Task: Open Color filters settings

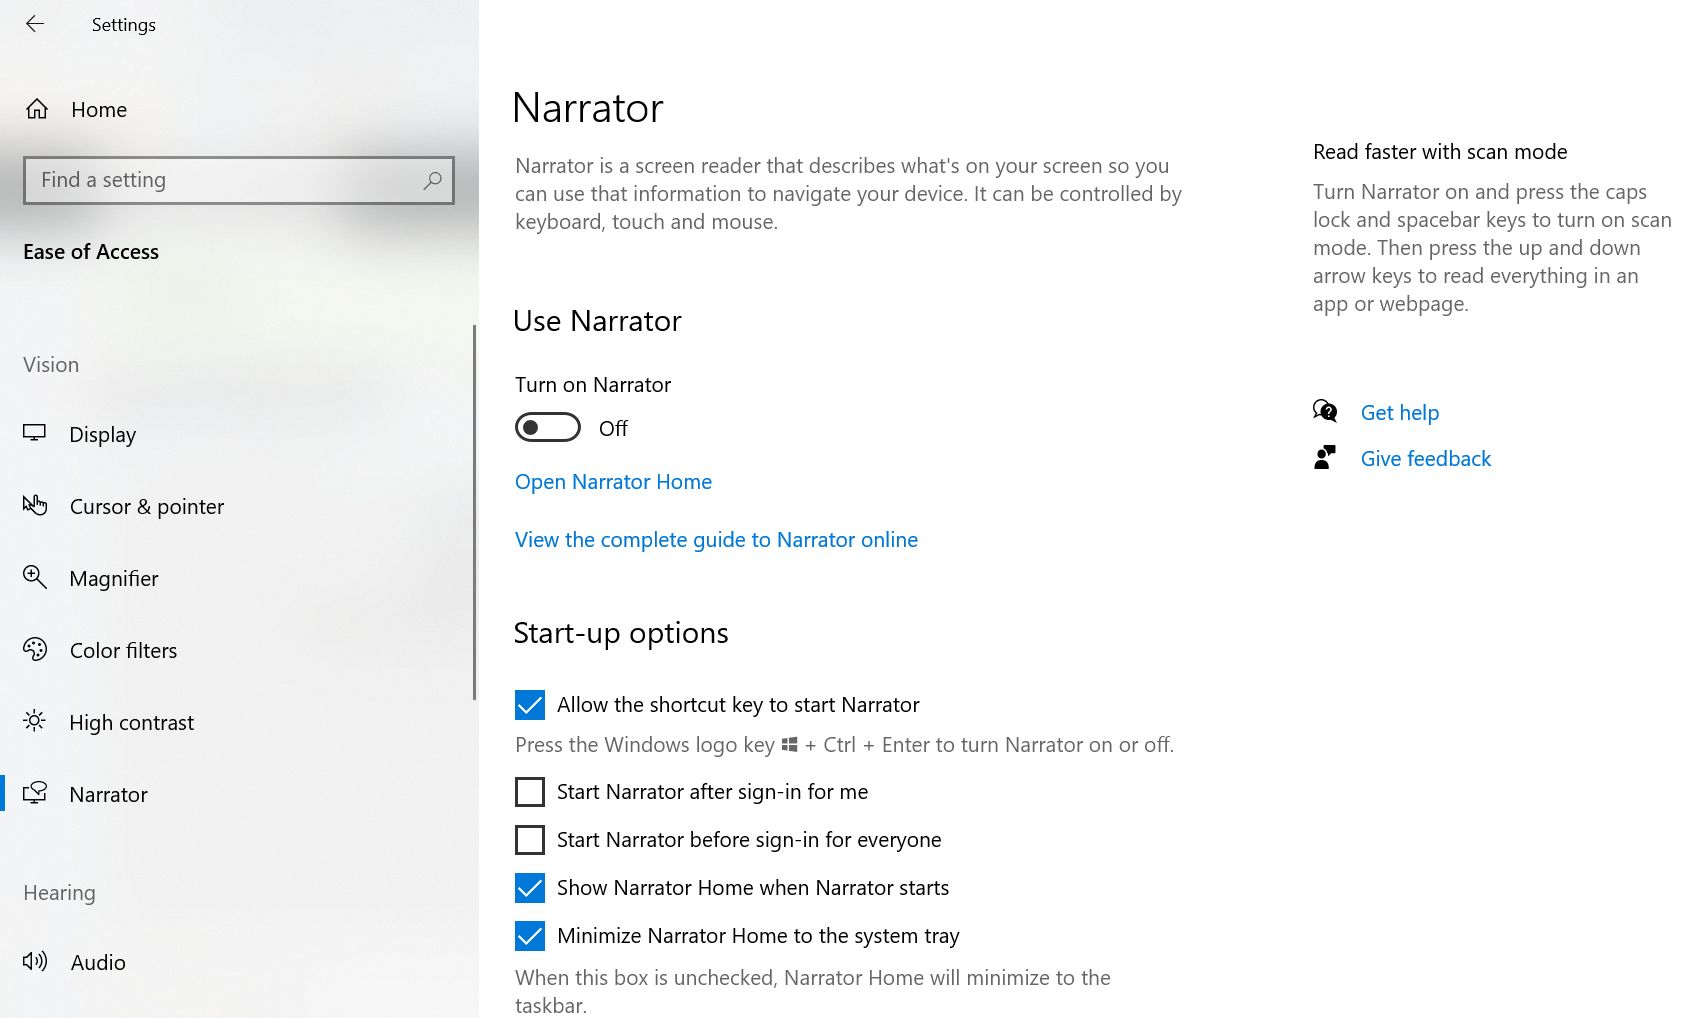Action: [x=238, y=650]
